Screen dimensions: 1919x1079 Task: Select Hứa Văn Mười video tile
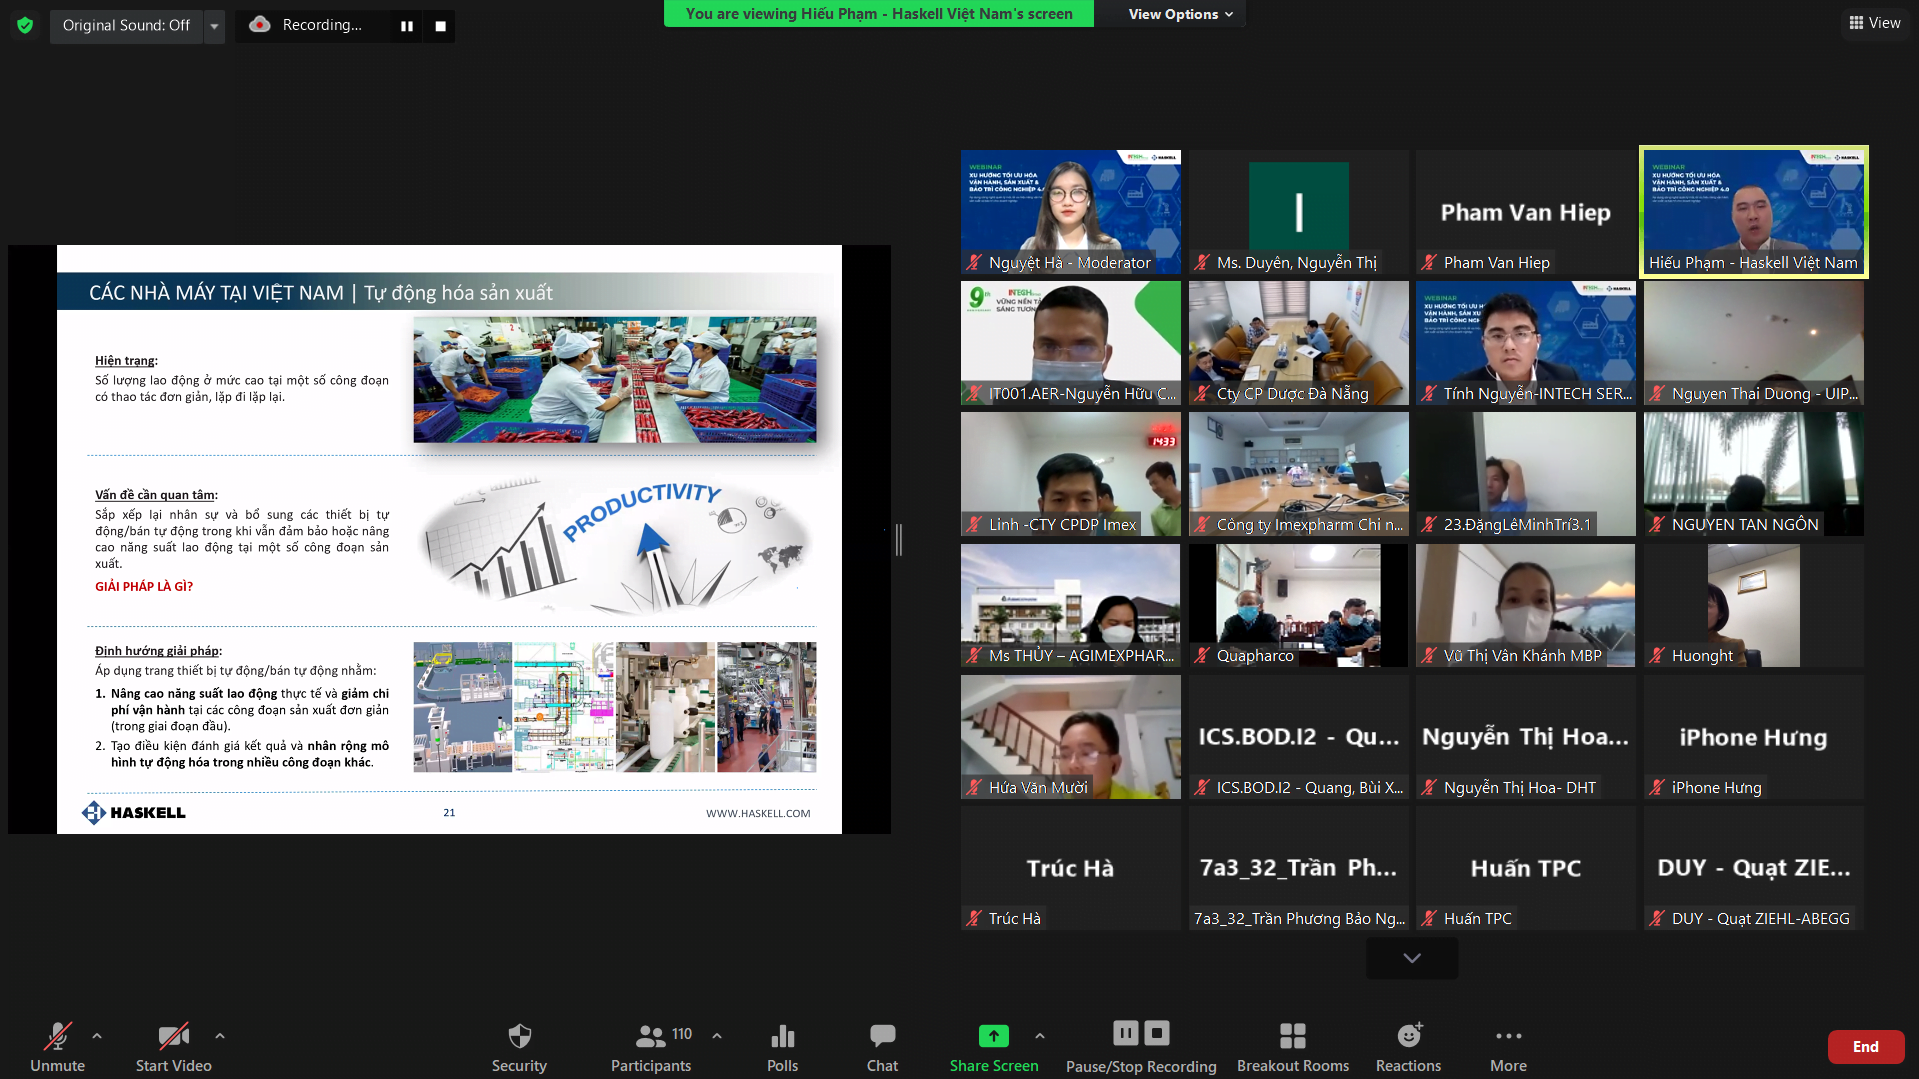[1071, 737]
